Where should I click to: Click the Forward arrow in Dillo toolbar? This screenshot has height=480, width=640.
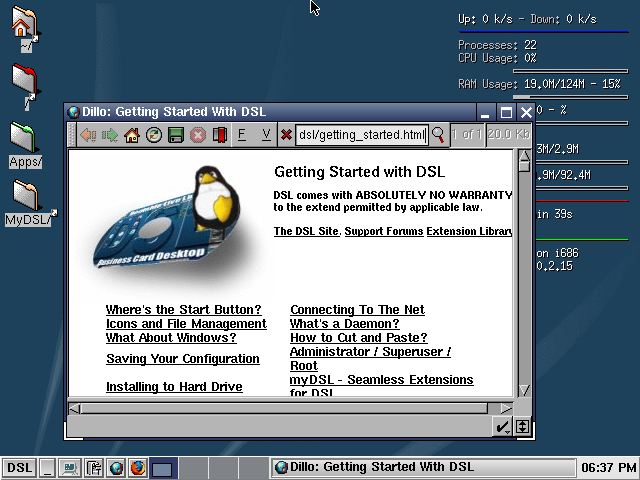click(110, 135)
